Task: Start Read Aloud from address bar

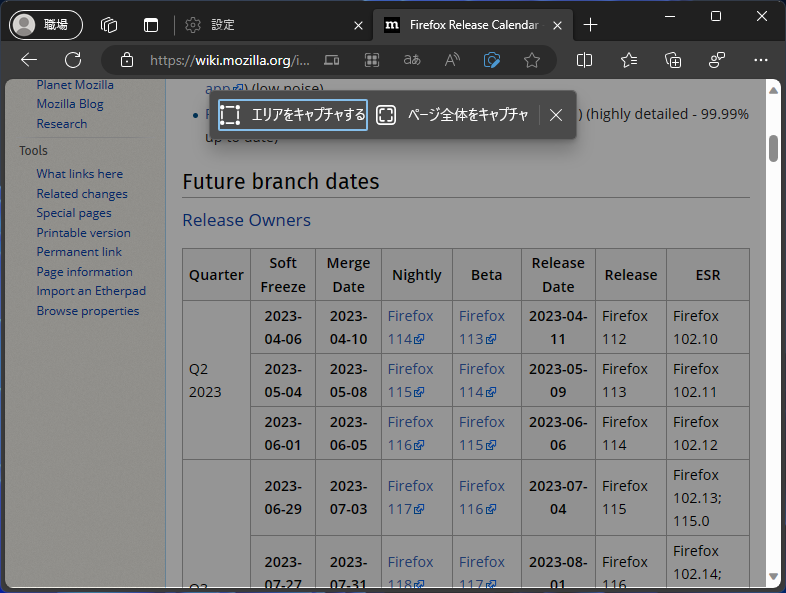Action: tap(452, 60)
